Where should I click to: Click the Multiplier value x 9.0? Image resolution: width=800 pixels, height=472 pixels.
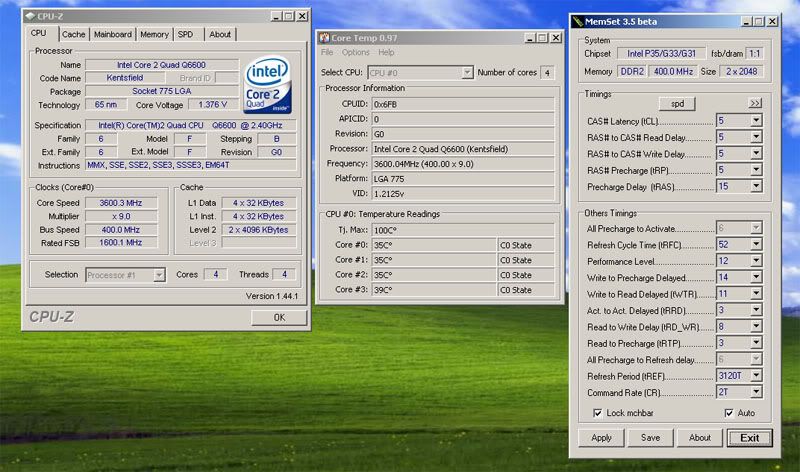(x=121, y=216)
